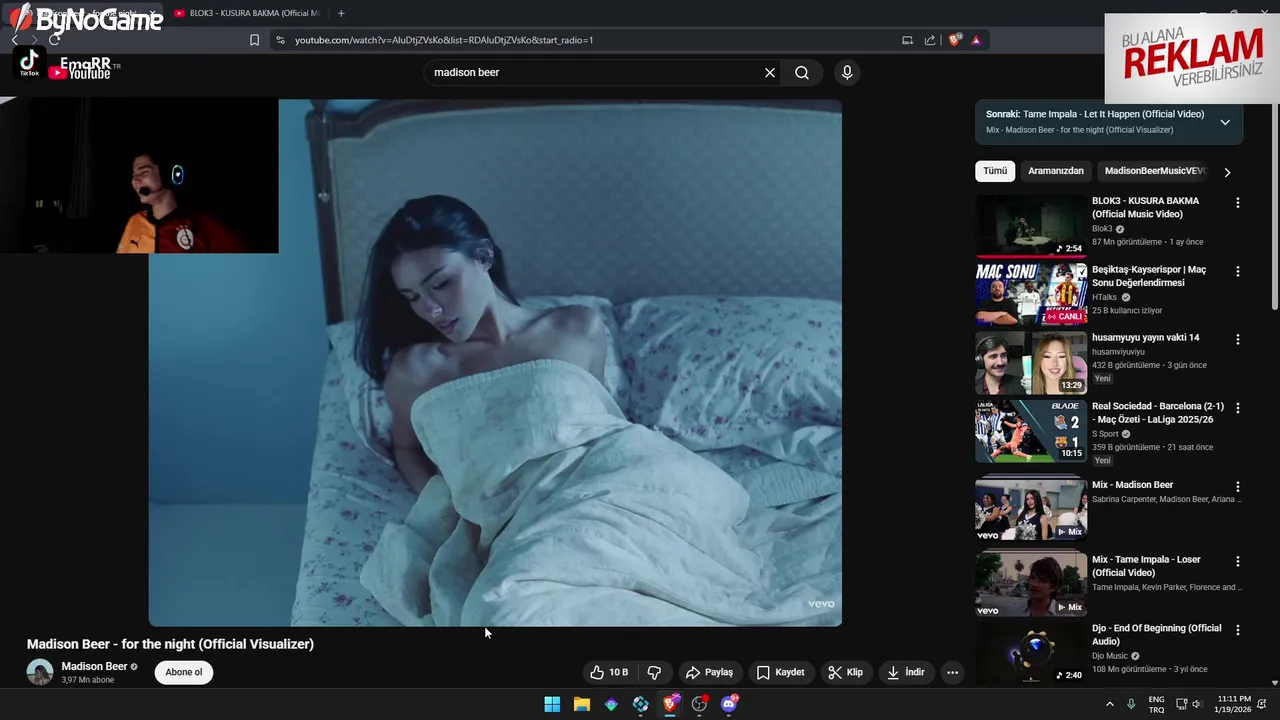Screen dimensions: 1280x720
Task: Bookmark this page using bookmark icon
Action: coord(254,40)
